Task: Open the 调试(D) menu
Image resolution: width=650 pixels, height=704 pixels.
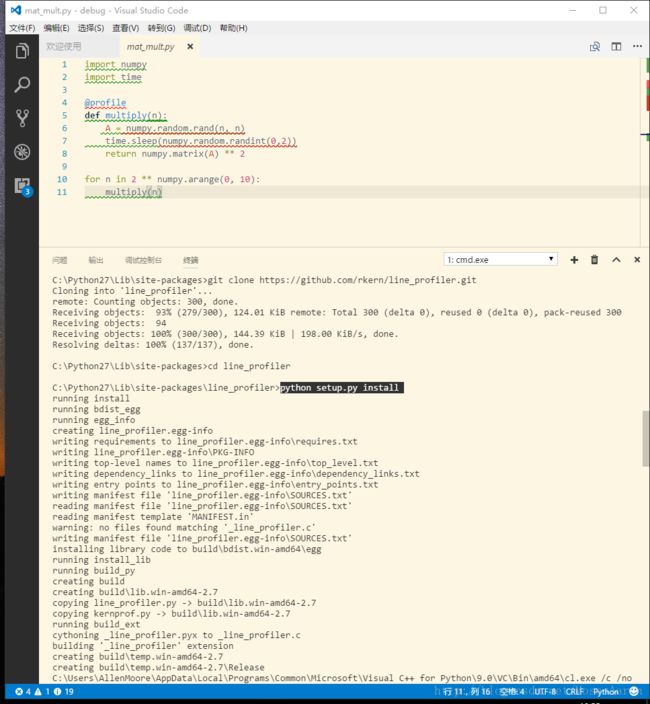Action: click(x=197, y=28)
